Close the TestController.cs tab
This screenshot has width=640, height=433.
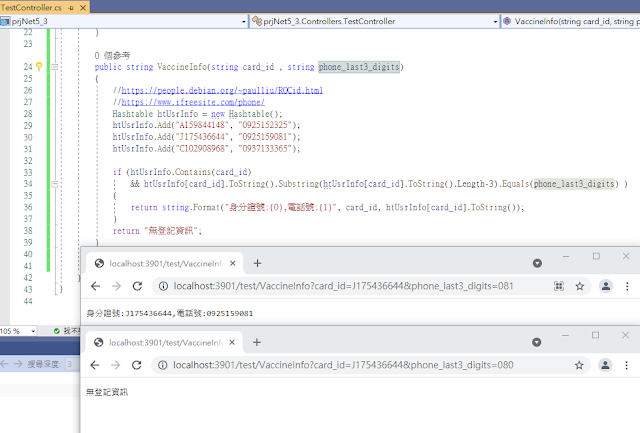tap(83, 7)
